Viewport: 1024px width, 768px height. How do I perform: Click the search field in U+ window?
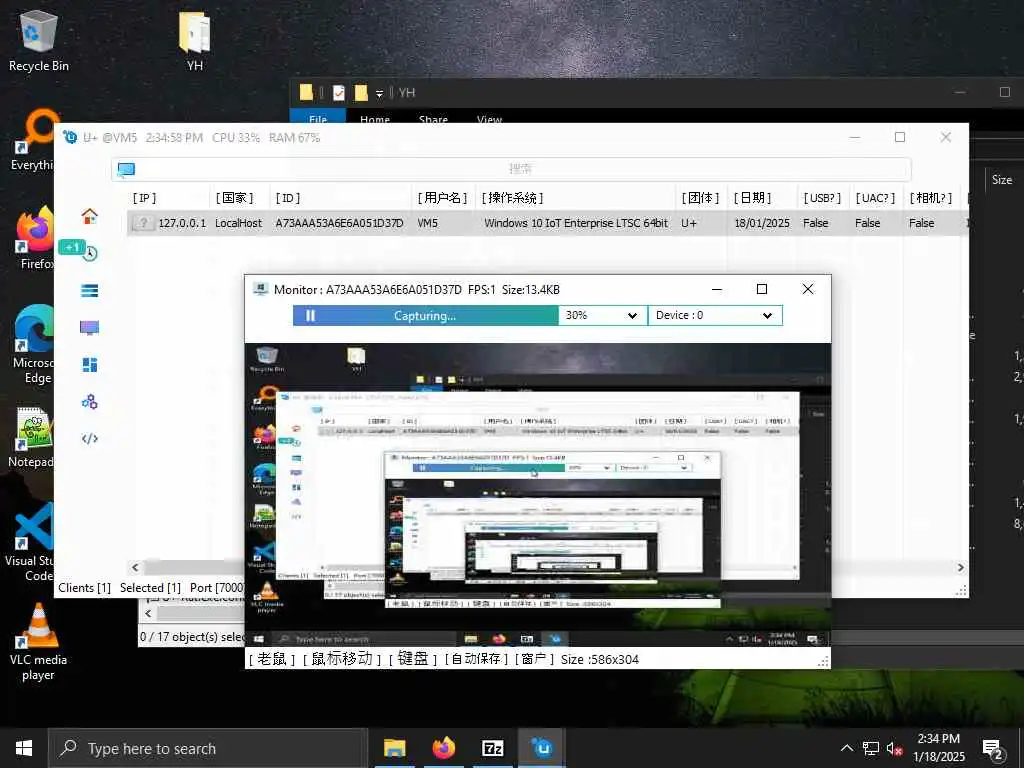pos(511,169)
